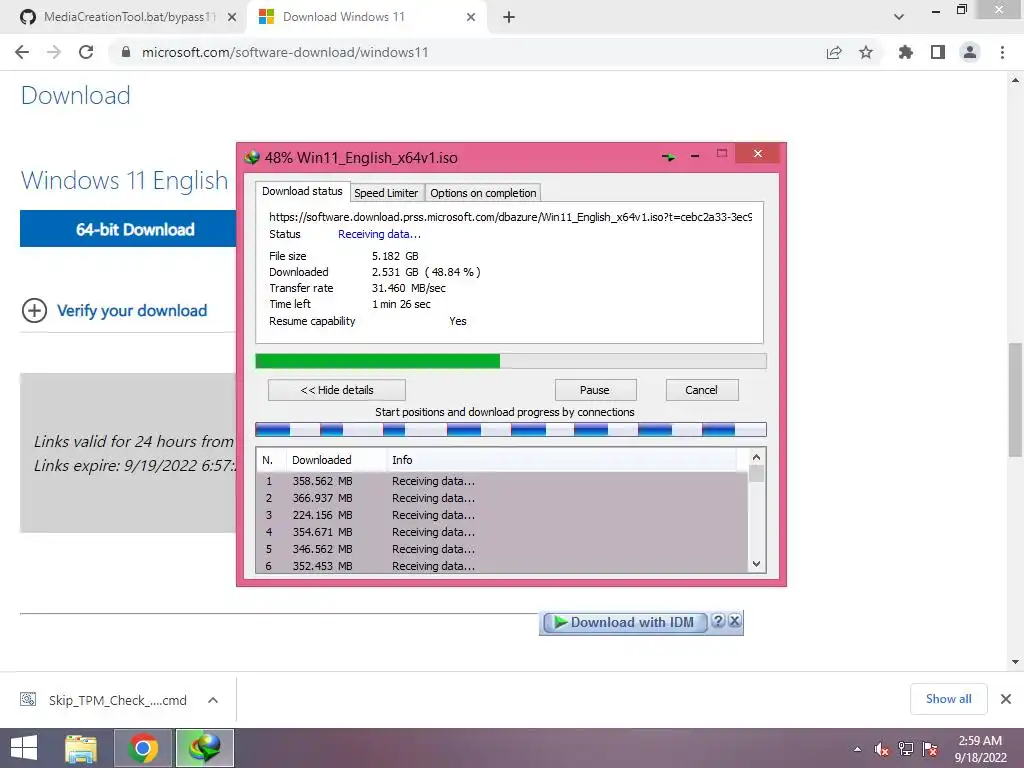This screenshot has width=1024, height=768.
Task: Open File Explorer from taskbar
Action: click(x=81, y=748)
